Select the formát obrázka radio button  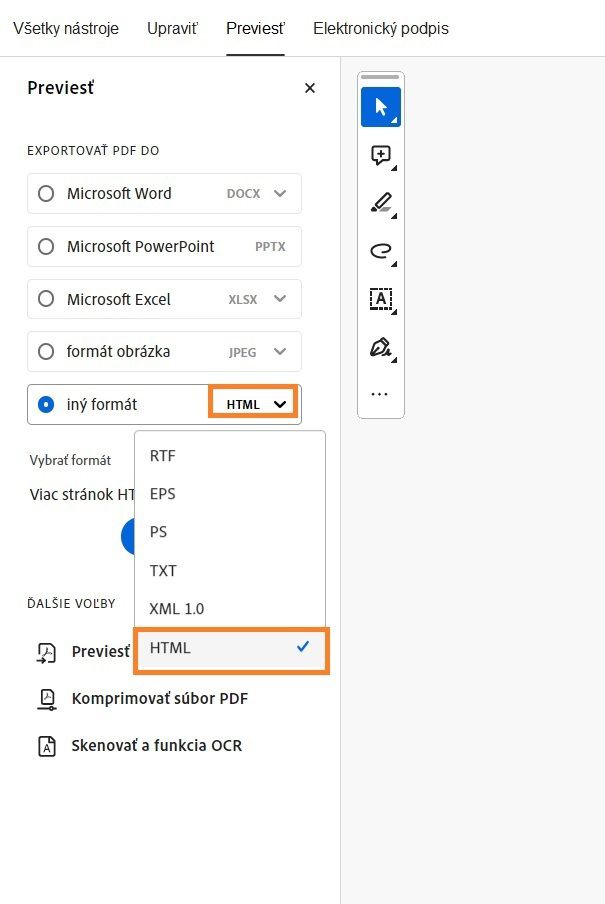click(46, 351)
